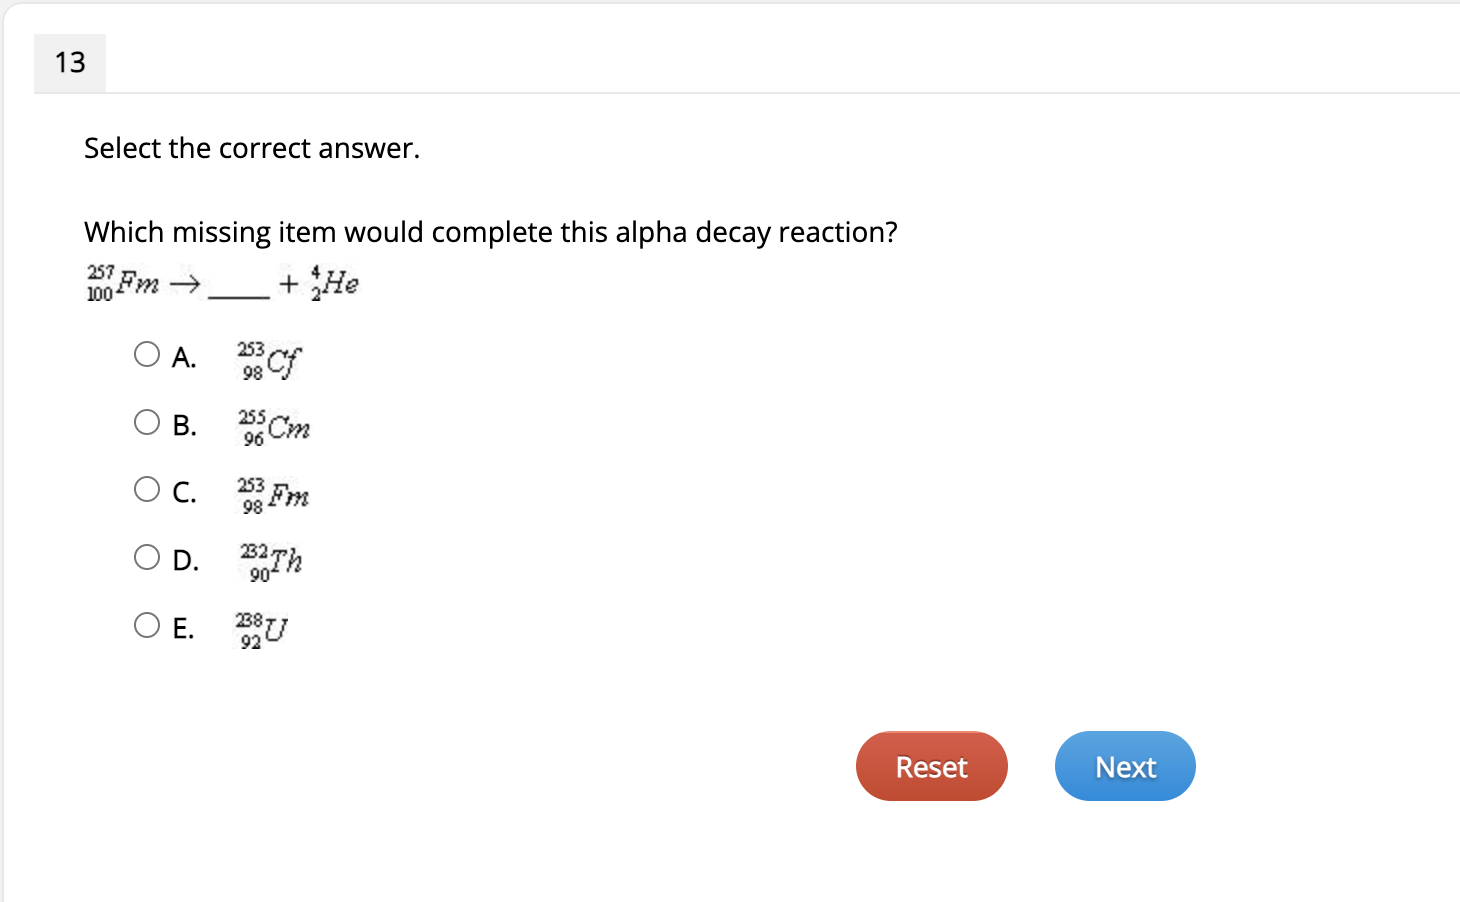Click the Reset button
The image size is (1460, 902).
[x=931, y=766]
